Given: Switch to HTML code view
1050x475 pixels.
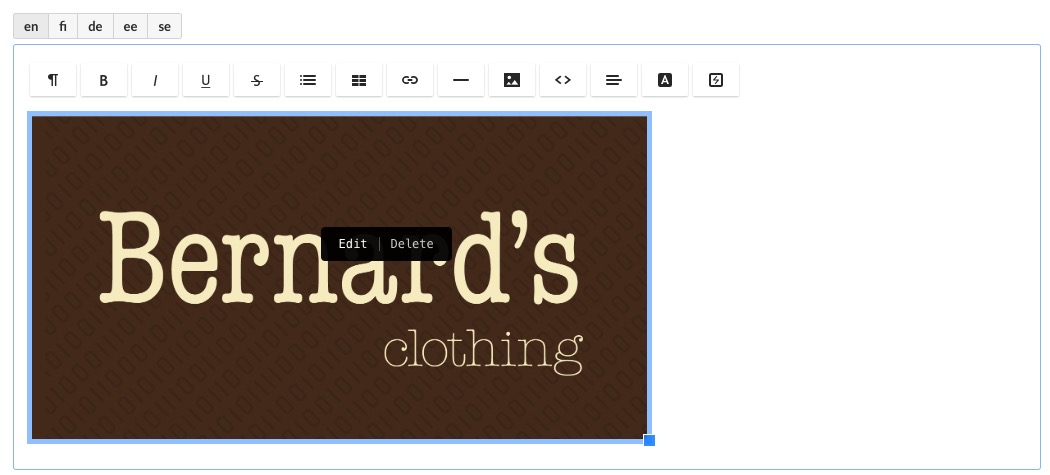Looking at the screenshot, I should 562,80.
